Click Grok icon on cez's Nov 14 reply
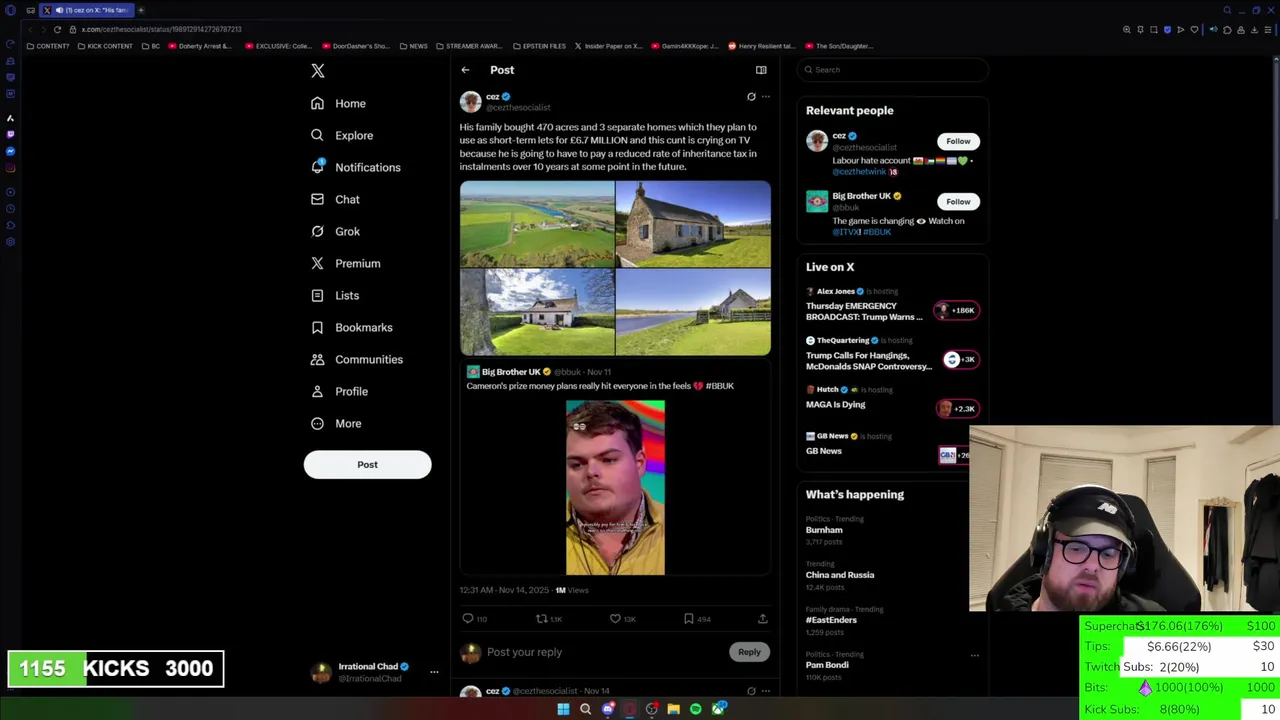Screen dimensions: 1280x720 751,691
